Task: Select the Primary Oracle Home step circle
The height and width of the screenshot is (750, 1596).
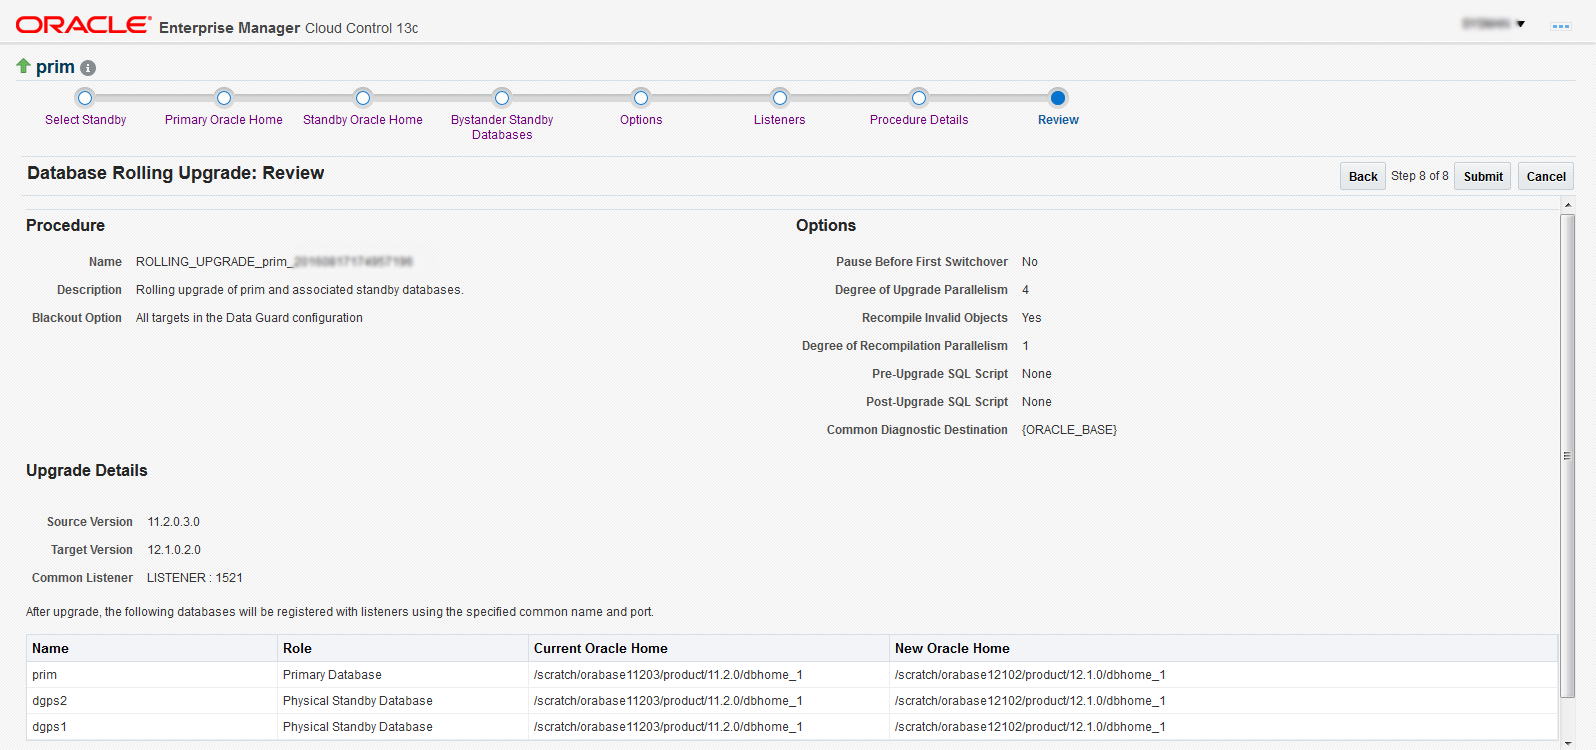Action: (x=224, y=98)
